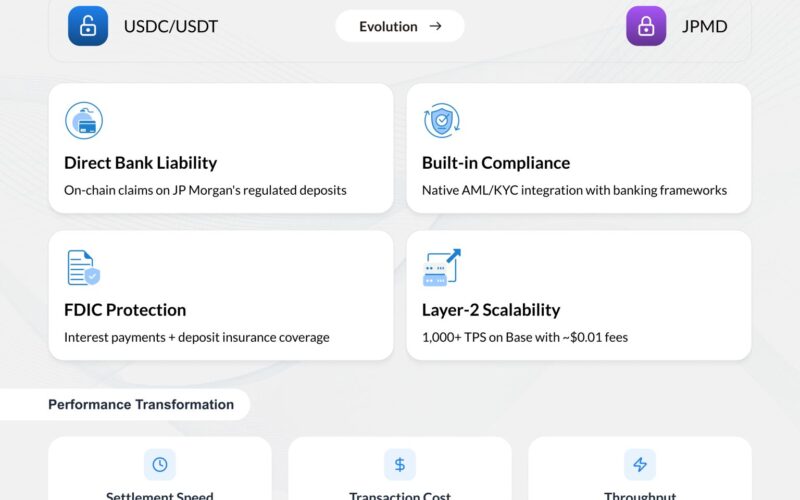Select the Layer-2 Scalability heading

point(491,310)
